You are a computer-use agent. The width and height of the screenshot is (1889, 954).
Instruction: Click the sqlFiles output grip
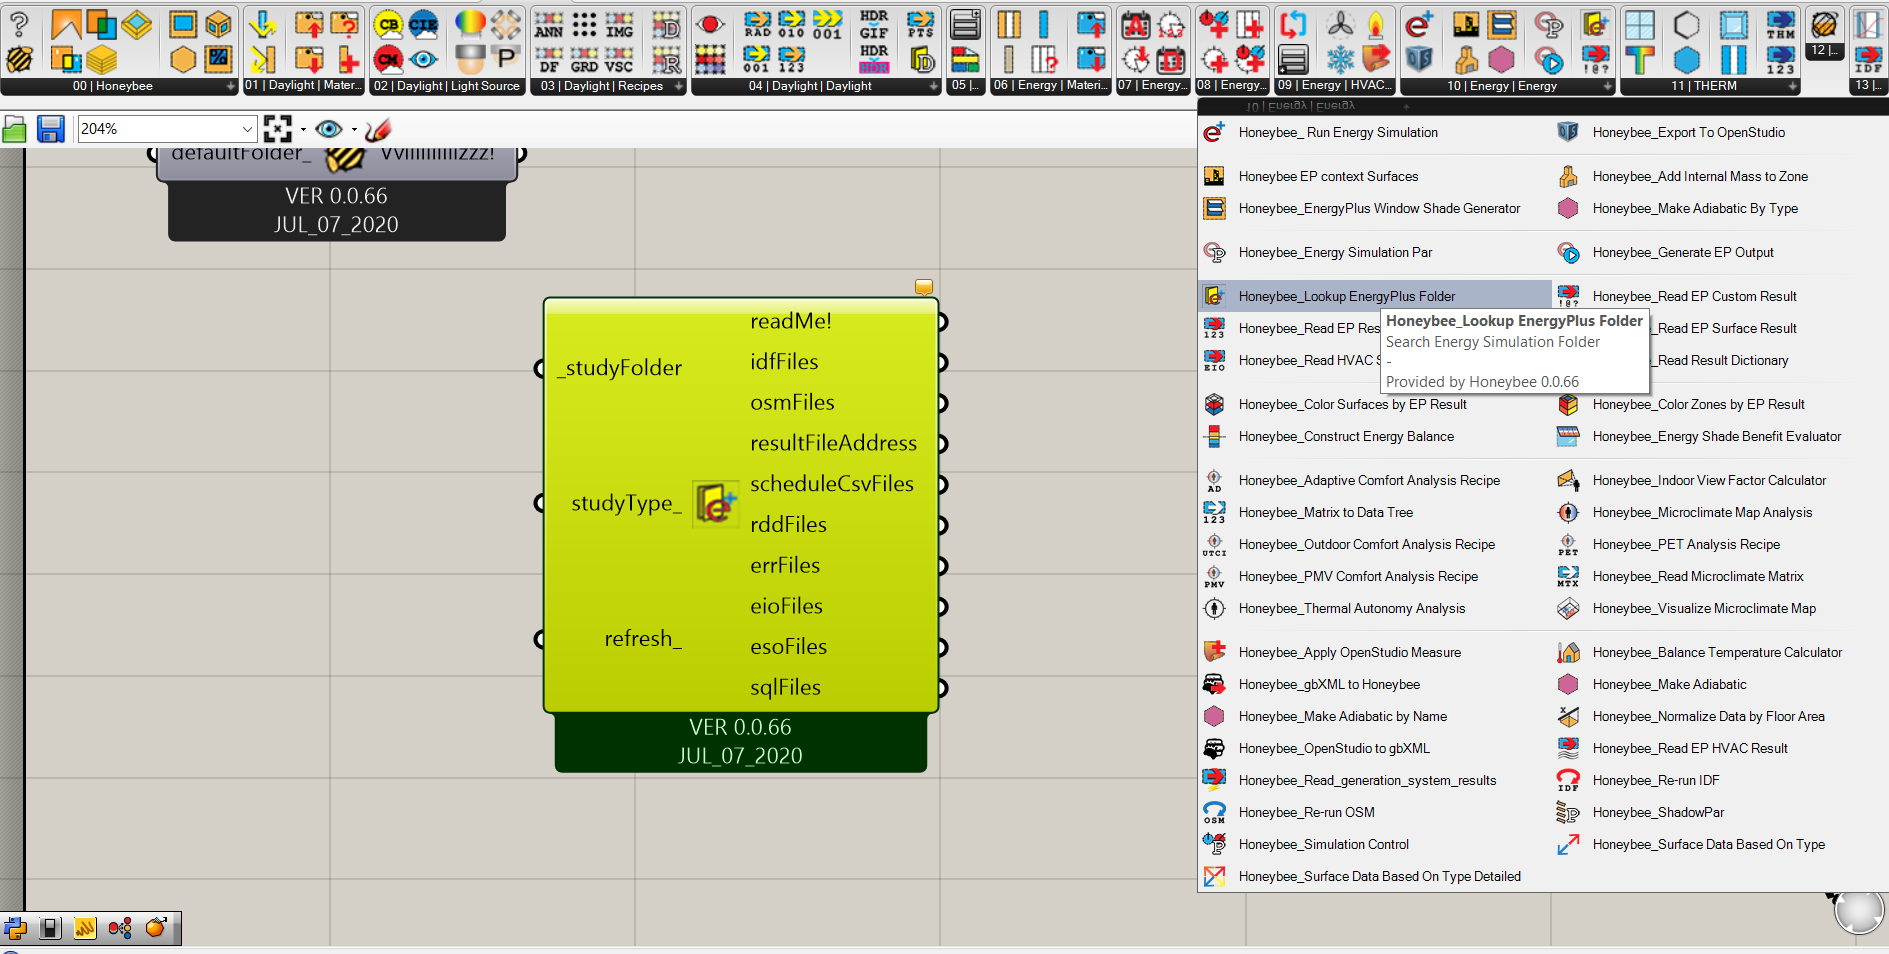tap(942, 688)
